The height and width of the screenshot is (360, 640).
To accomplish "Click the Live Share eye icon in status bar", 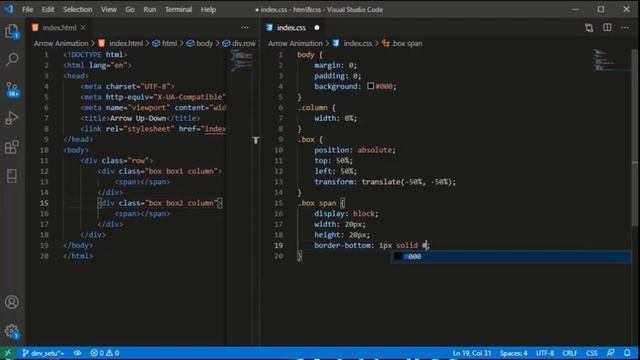I will (77, 353).
